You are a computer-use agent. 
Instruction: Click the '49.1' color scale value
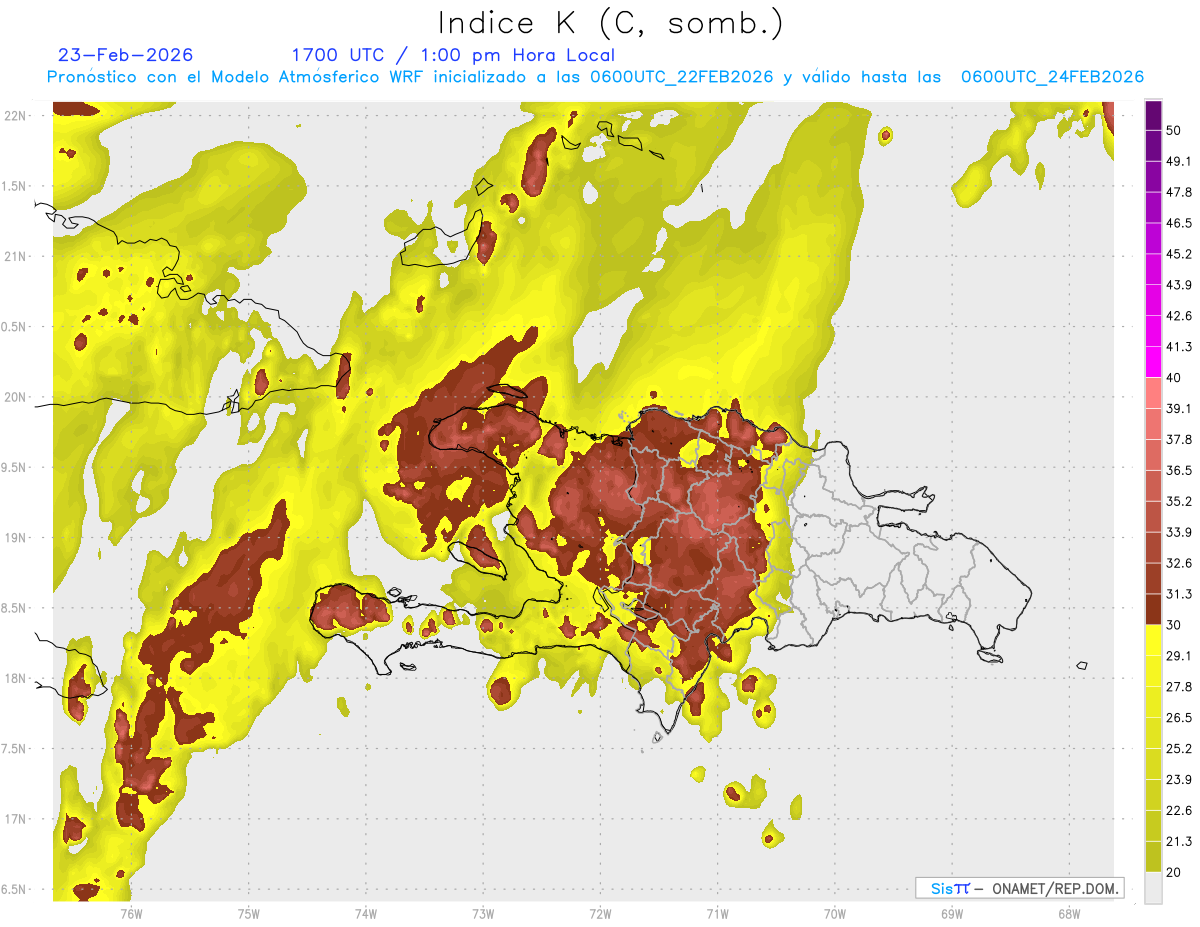coord(1179,162)
